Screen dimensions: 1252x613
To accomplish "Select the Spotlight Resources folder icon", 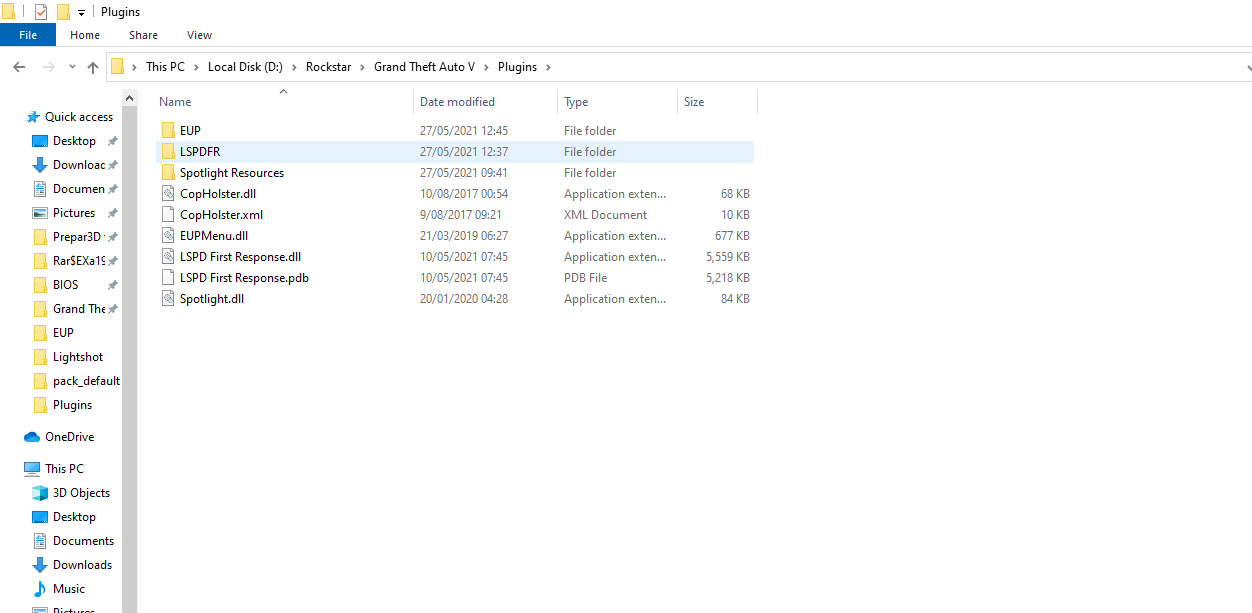I will pyautogui.click(x=168, y=173).
